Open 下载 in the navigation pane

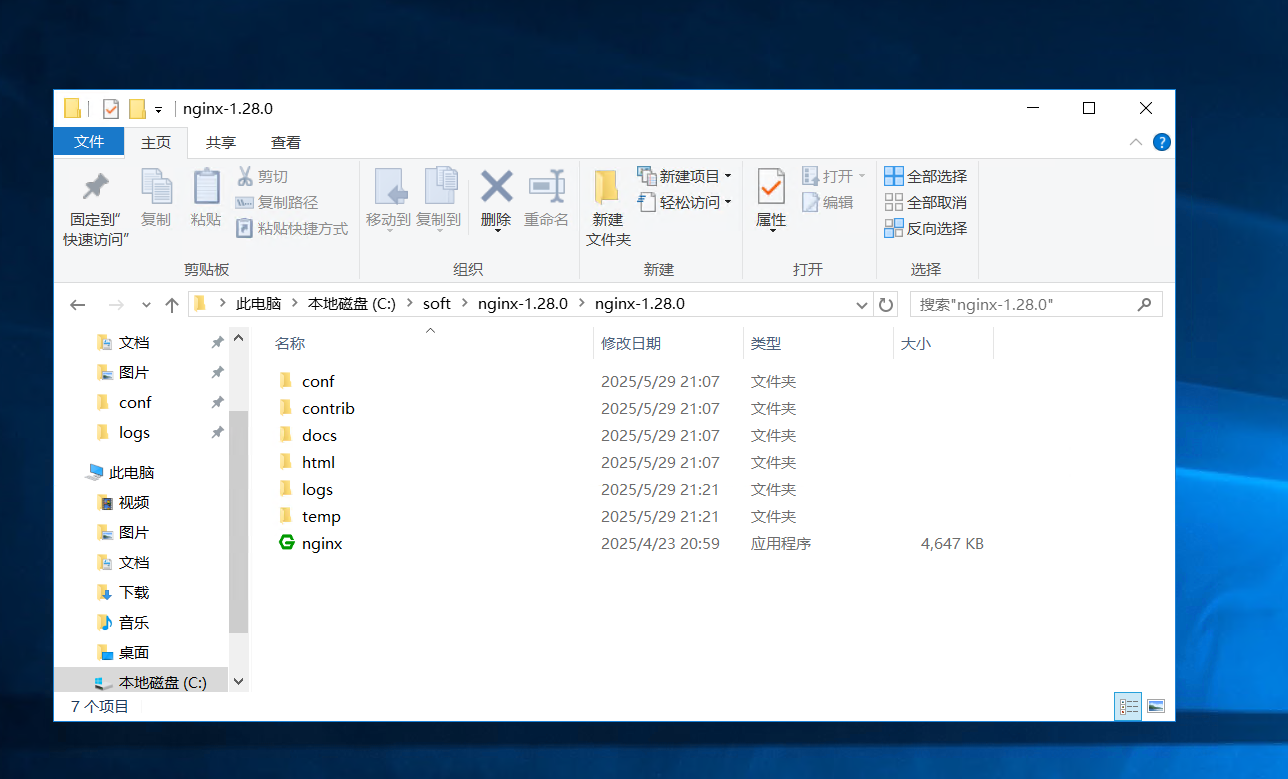click(x=134, y=592)
